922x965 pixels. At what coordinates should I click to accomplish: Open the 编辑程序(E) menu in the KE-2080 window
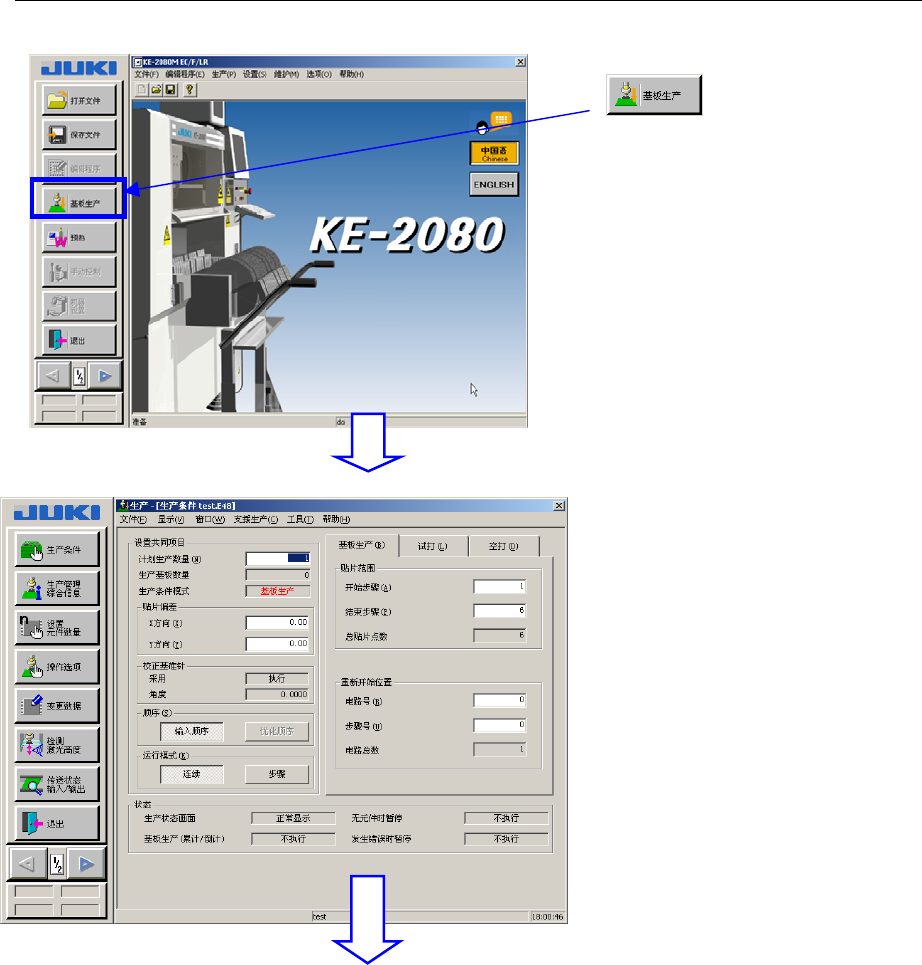tap(185, 74)
